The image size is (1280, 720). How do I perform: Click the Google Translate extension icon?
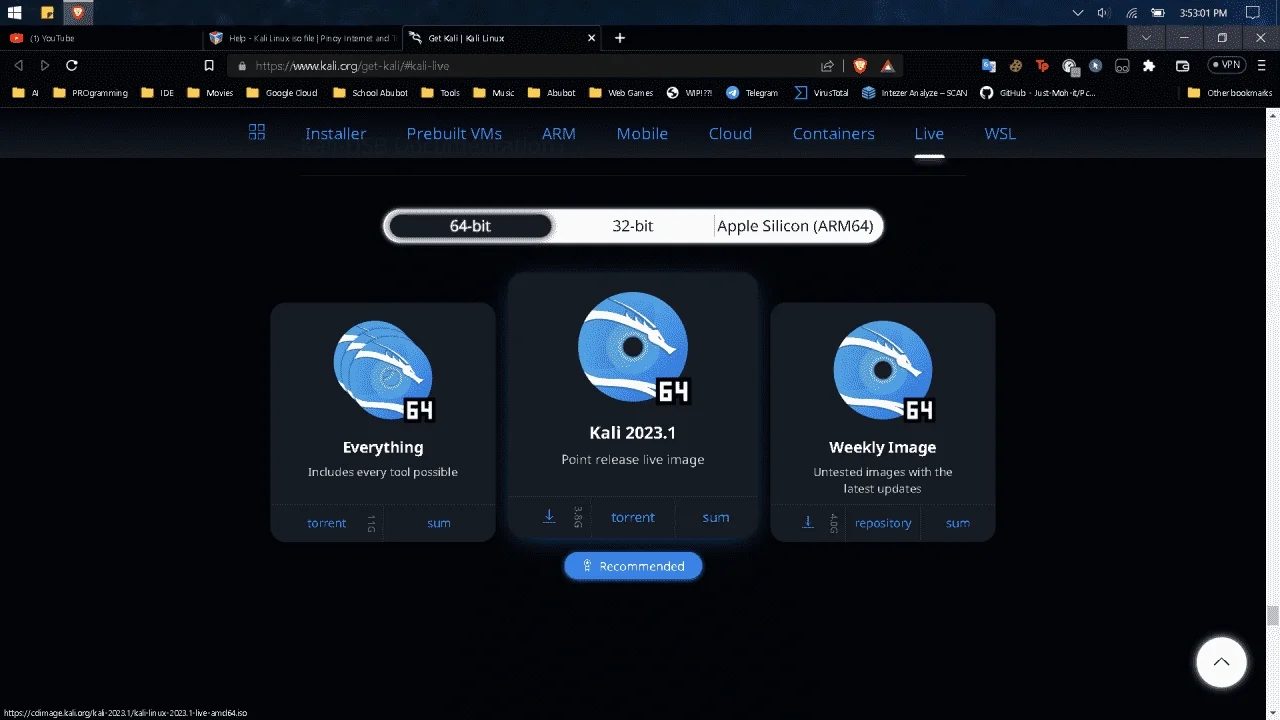989,66
